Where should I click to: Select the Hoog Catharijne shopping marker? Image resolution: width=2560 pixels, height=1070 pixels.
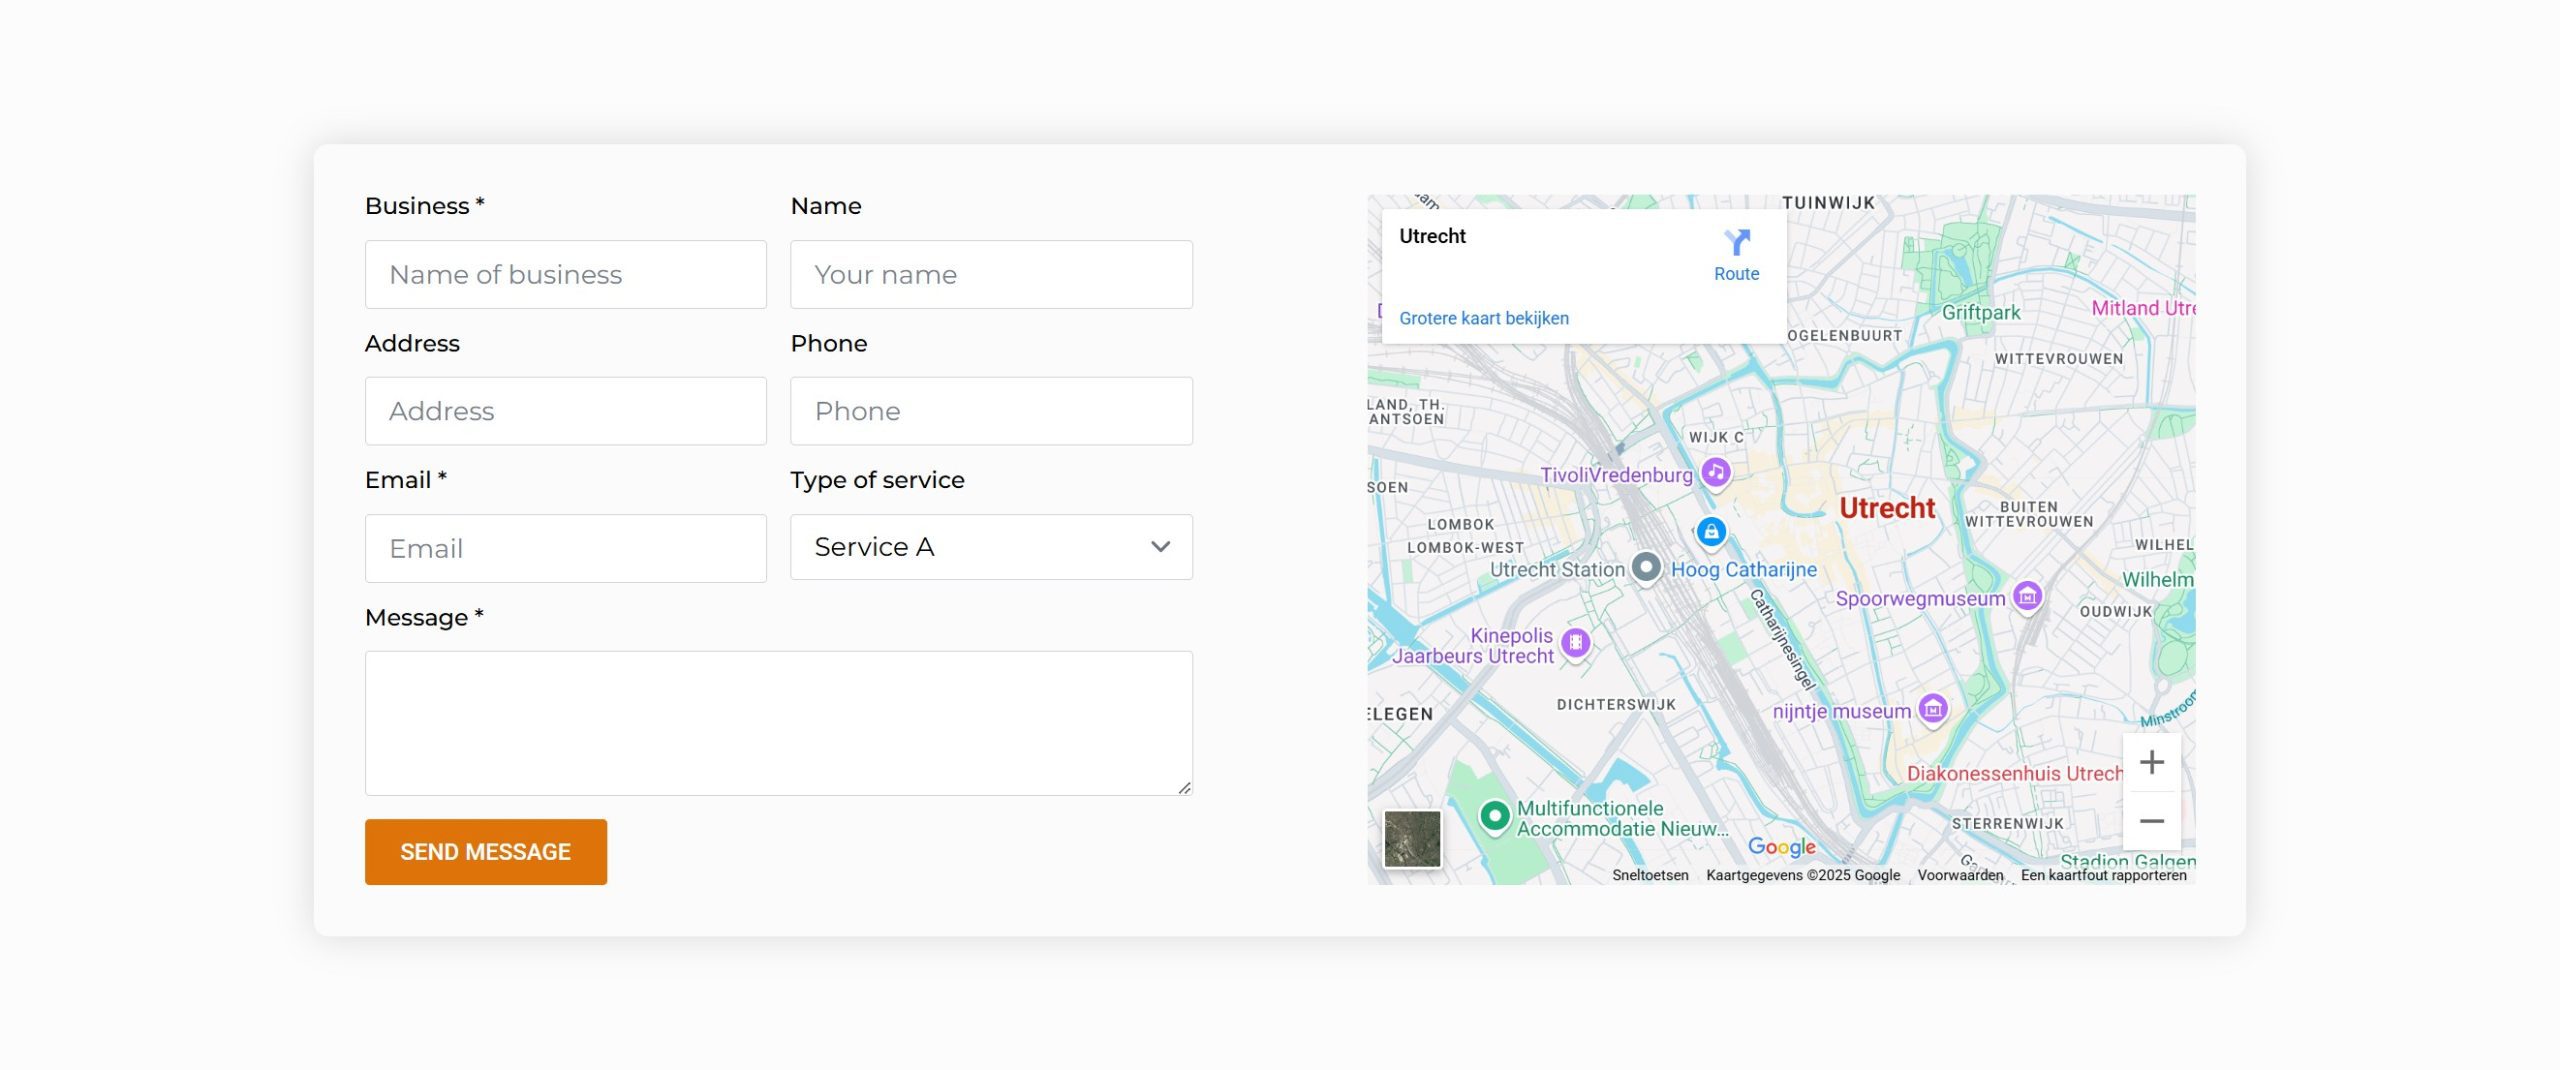[x=1711, y=532]
